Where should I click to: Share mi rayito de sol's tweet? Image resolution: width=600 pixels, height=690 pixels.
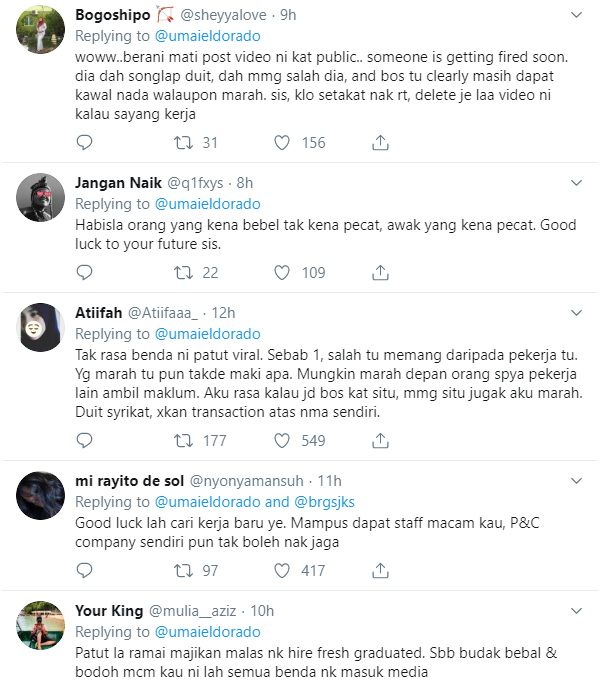point(380,570)
